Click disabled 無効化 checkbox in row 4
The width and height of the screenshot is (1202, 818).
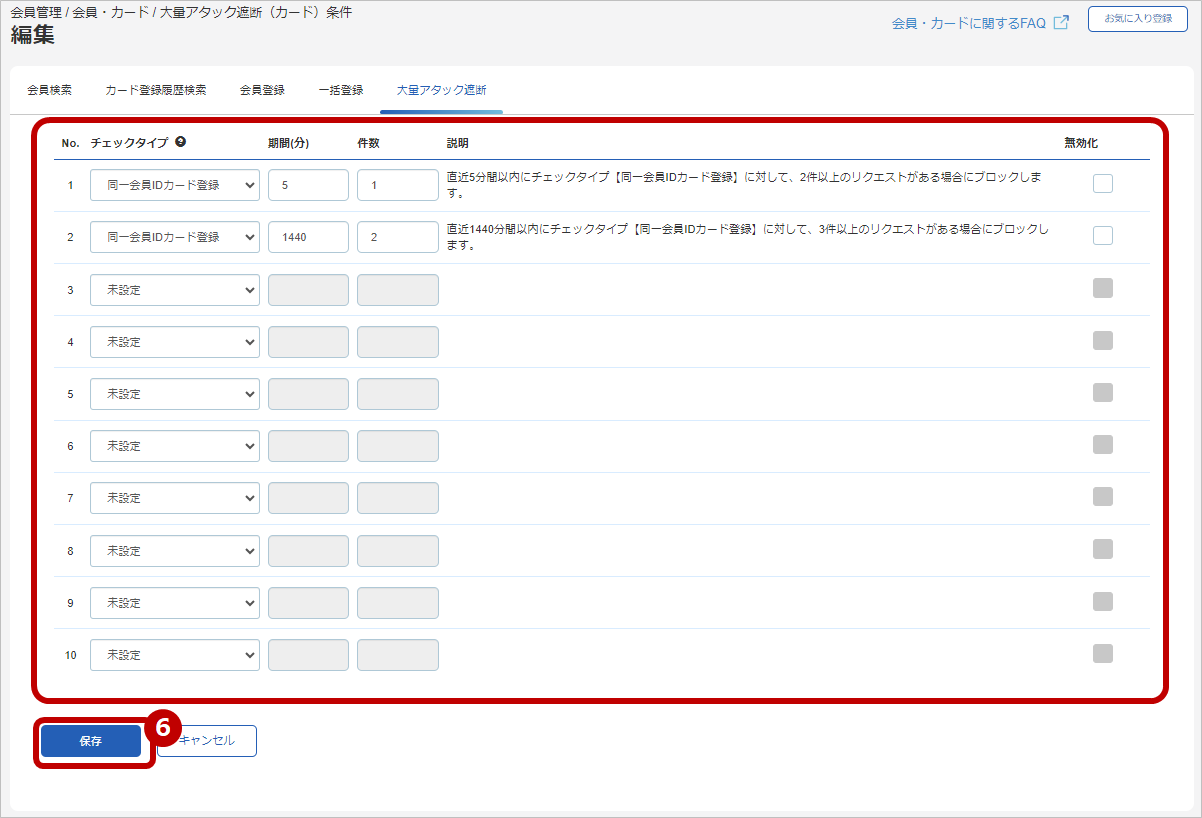click(1103, 340)
